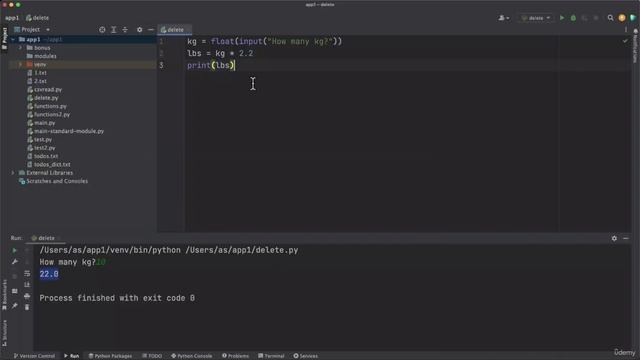Open editor tabs more options icon
The height and width of the screenshot is (360, 640).
click(626, 30)
